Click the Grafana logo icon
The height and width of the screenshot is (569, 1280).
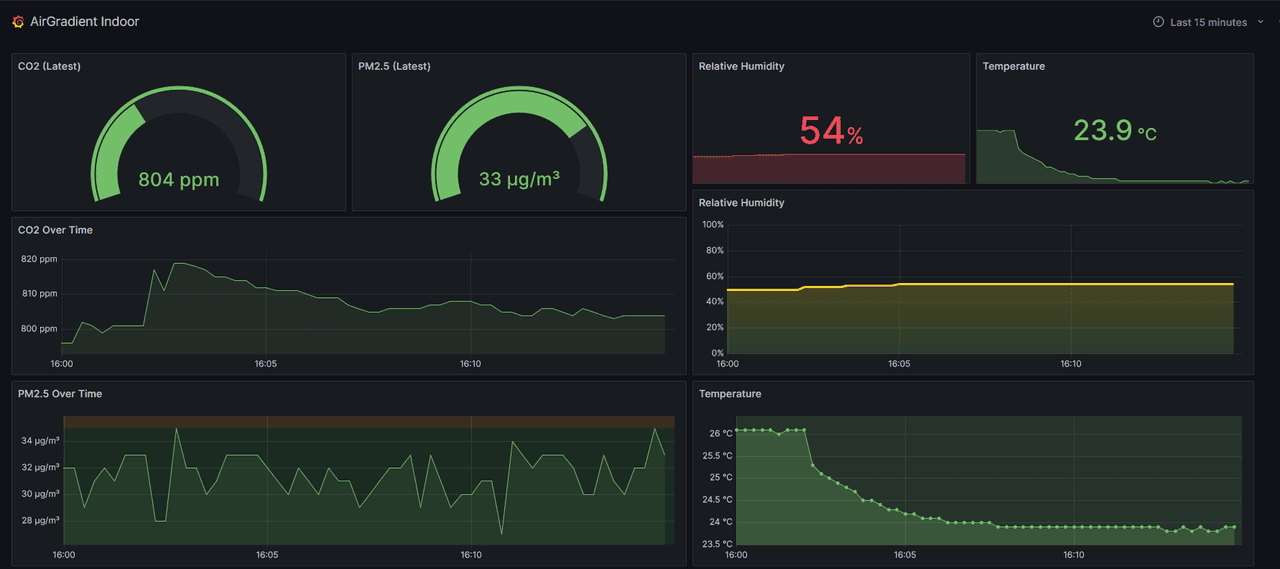(x=18, y=22)
